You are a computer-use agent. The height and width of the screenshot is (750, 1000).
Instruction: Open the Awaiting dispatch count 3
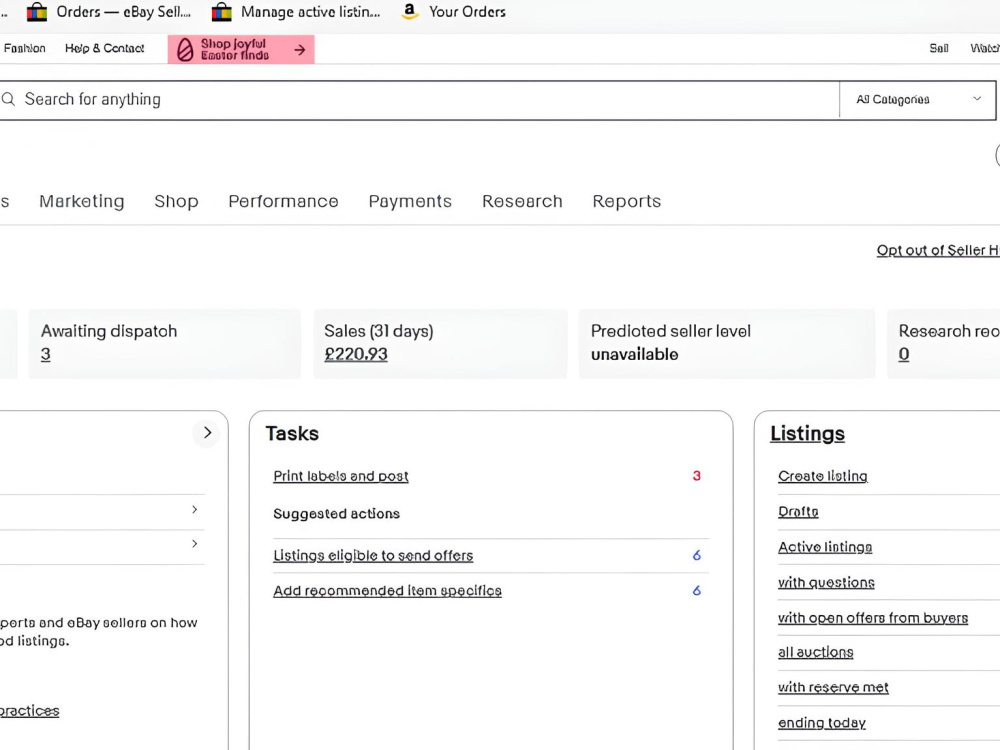coord(45,354)
